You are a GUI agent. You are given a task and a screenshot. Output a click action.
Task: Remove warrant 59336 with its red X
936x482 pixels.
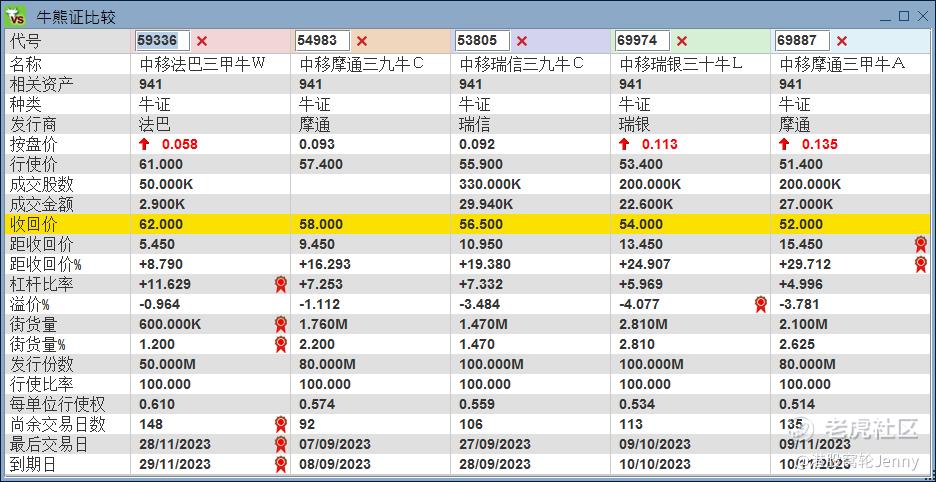tap(202, 41)
